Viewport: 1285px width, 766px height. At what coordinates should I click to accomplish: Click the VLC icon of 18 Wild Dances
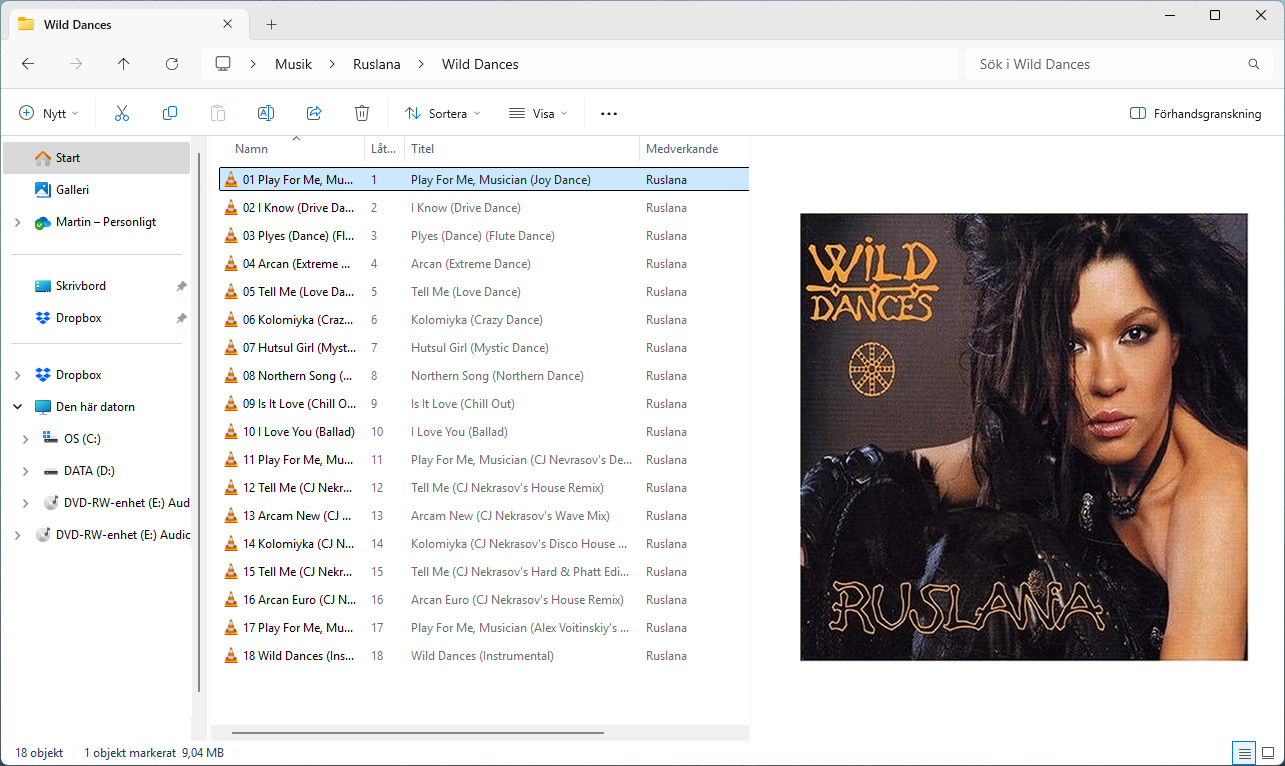[x=231, y=656]
